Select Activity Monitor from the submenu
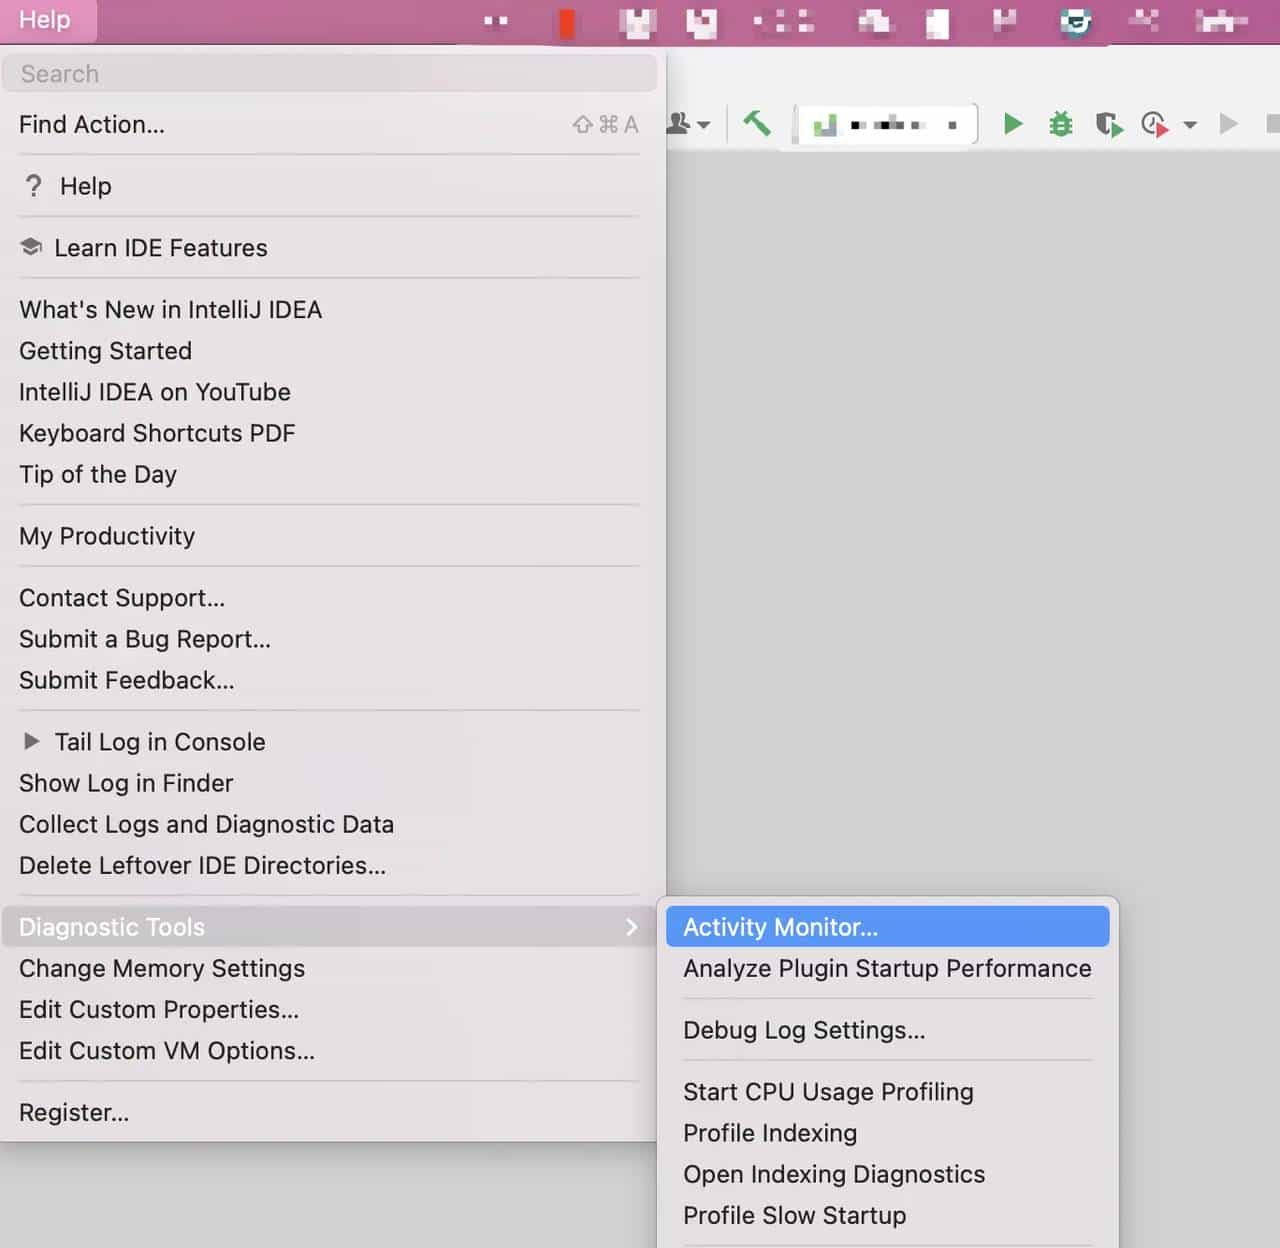Screen dimensions: 1280x1248 [x=780, y=927]
